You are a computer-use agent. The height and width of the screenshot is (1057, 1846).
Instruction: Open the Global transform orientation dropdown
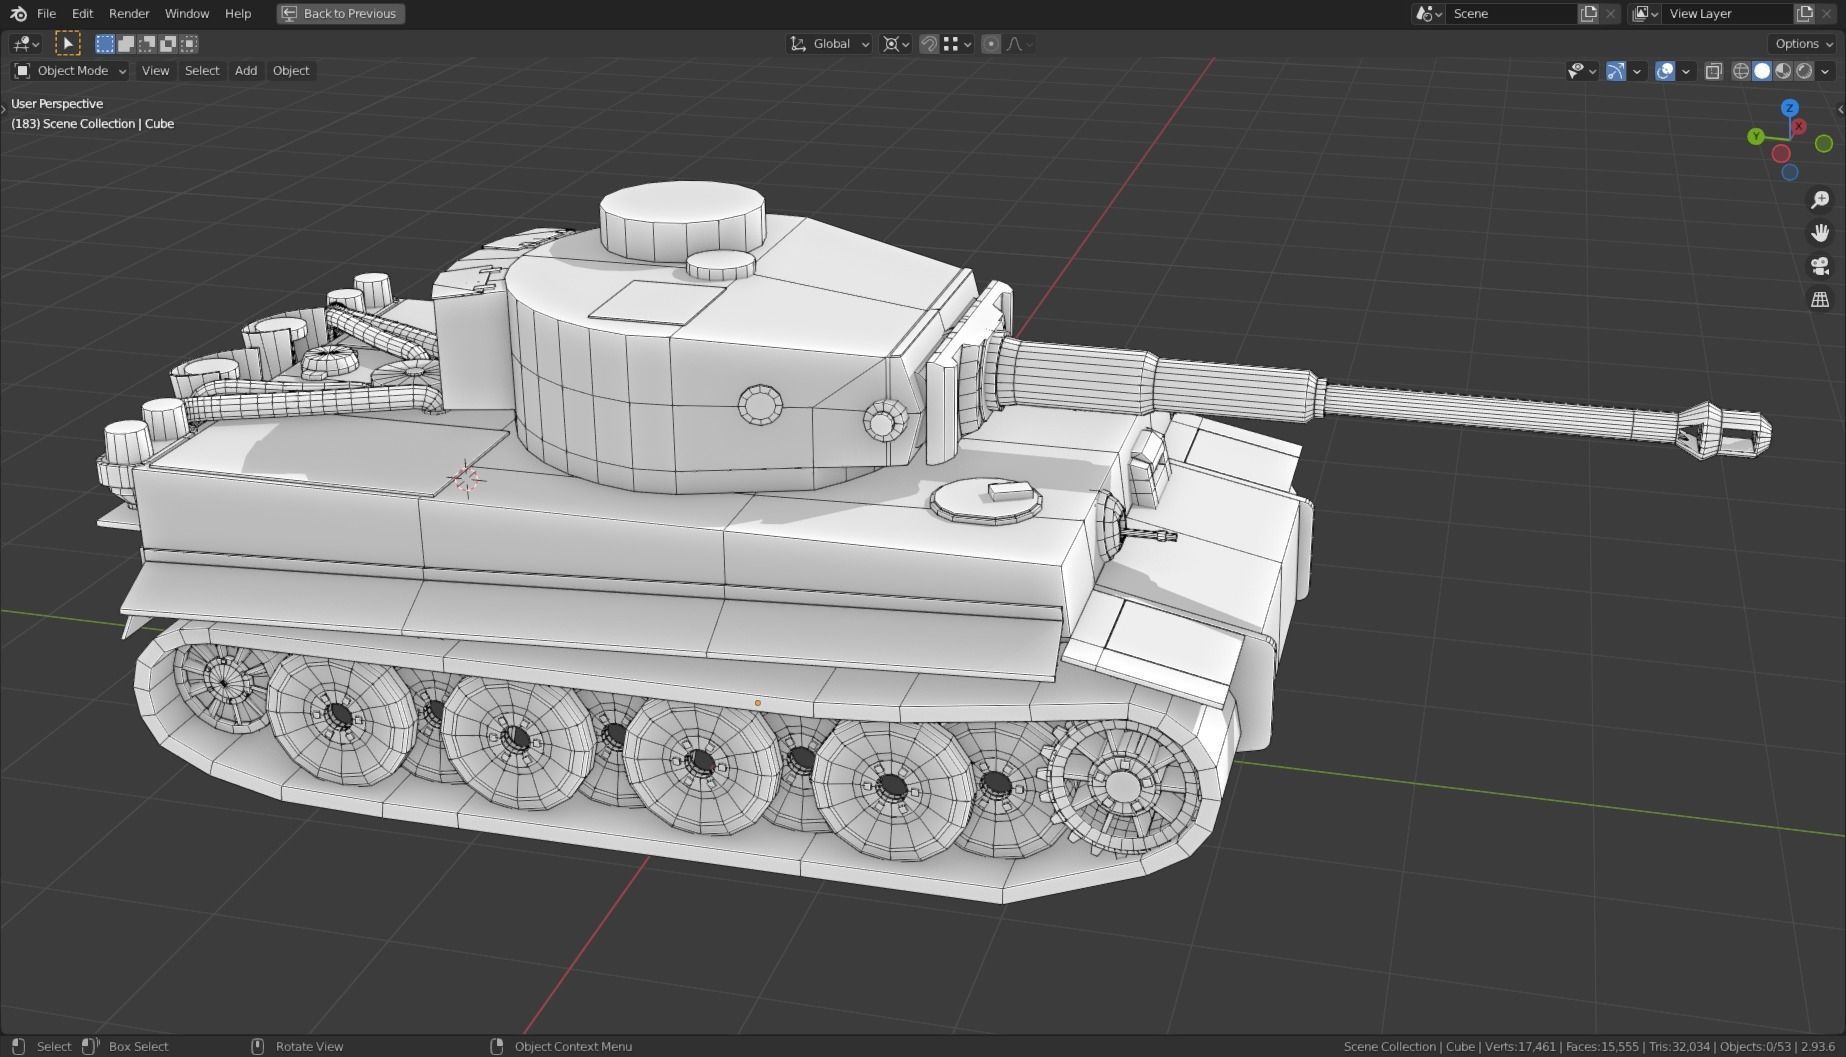[x=829, y=43]
